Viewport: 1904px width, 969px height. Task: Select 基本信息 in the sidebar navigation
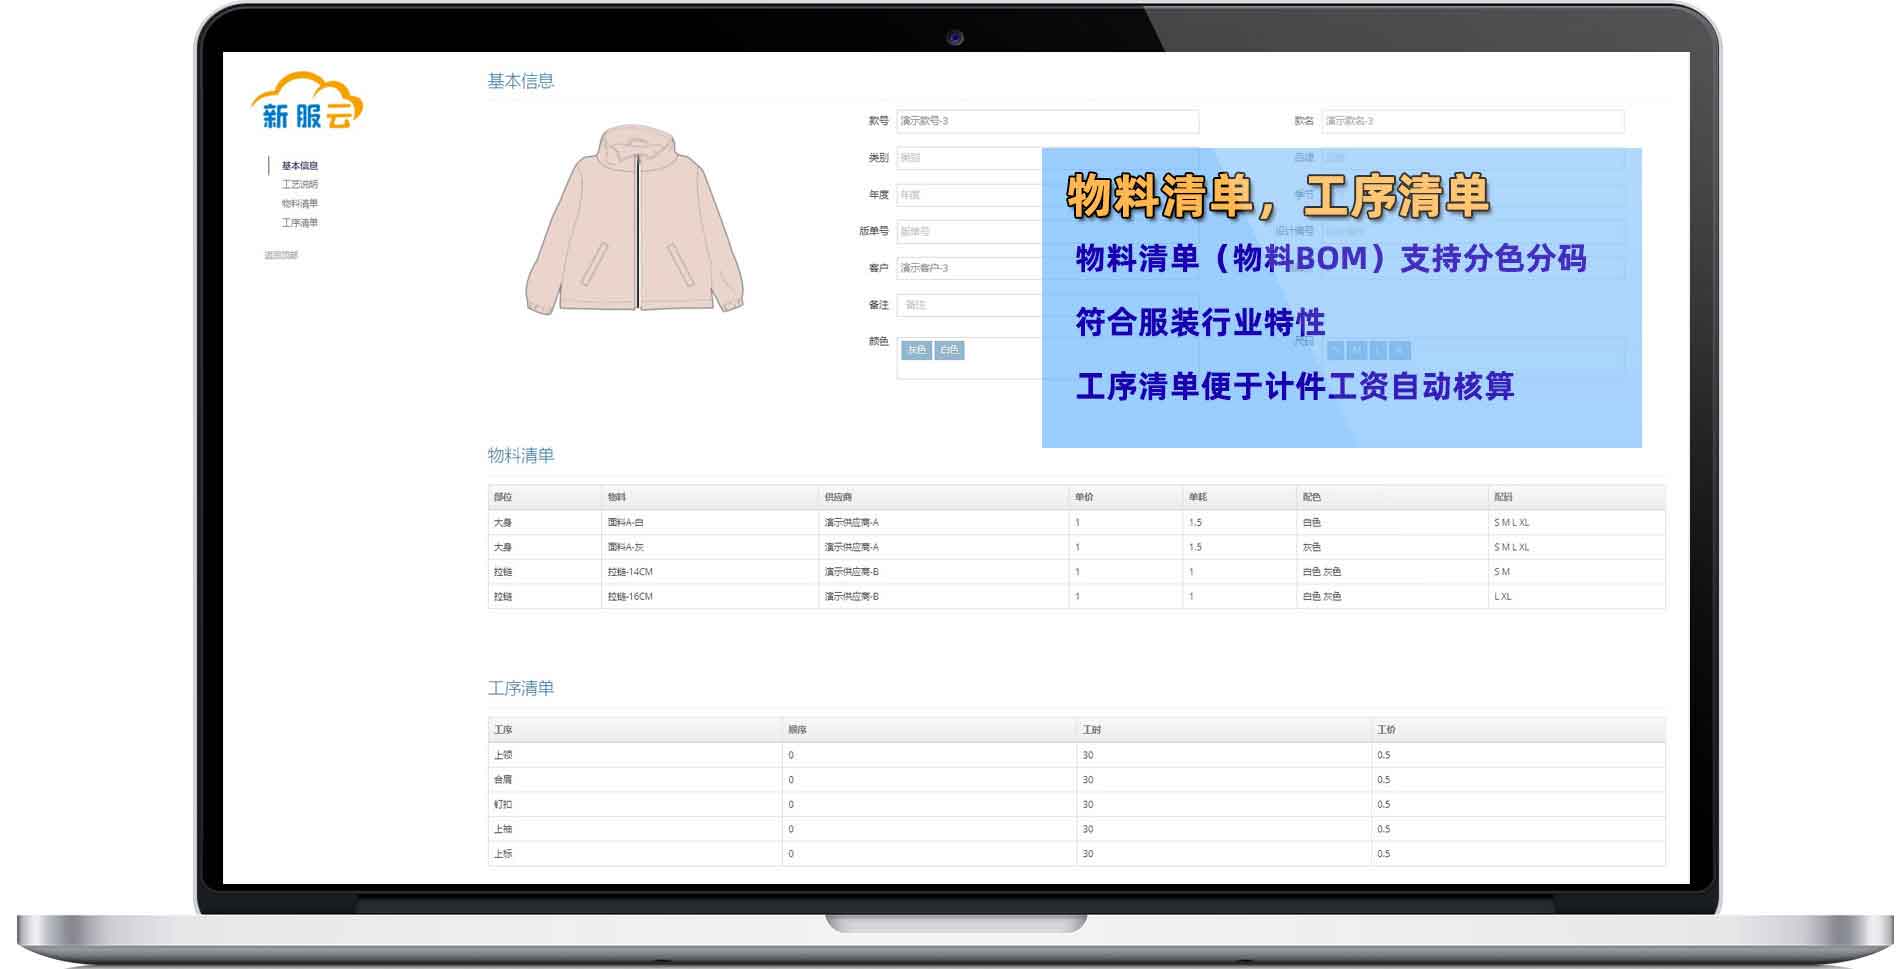[x=302, y=165]
